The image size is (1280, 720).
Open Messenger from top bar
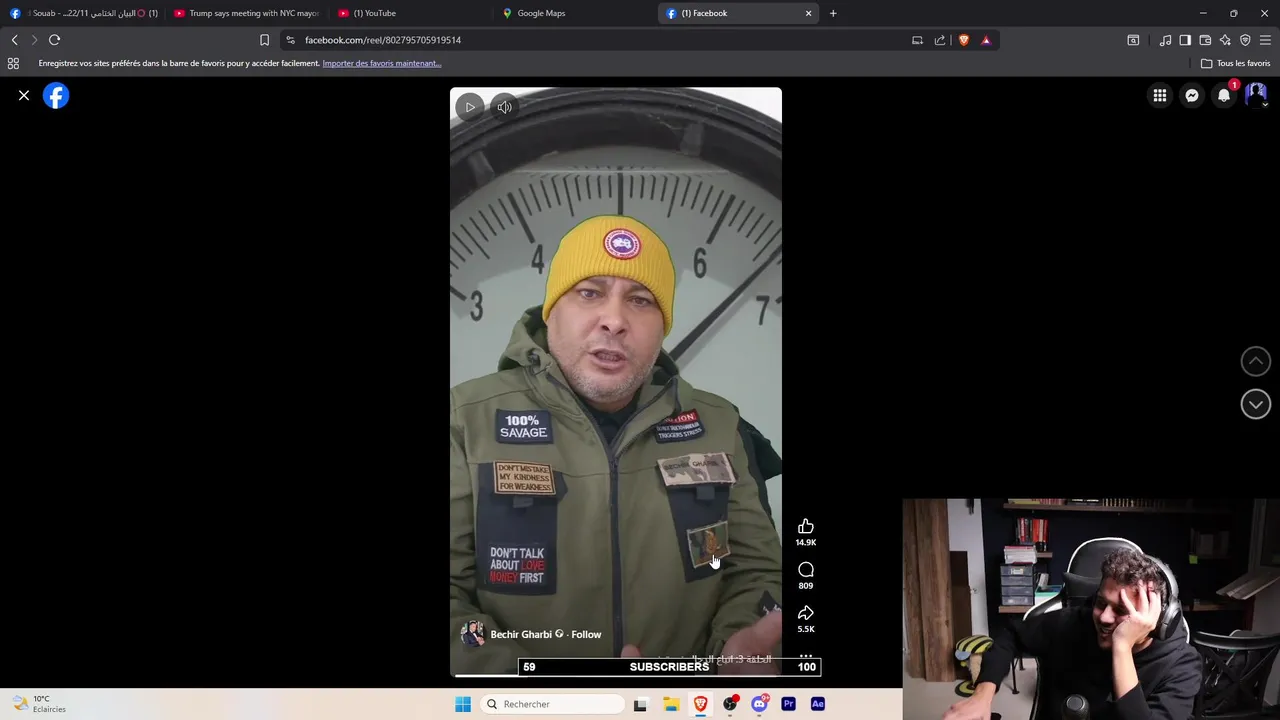click(1192, 96)
